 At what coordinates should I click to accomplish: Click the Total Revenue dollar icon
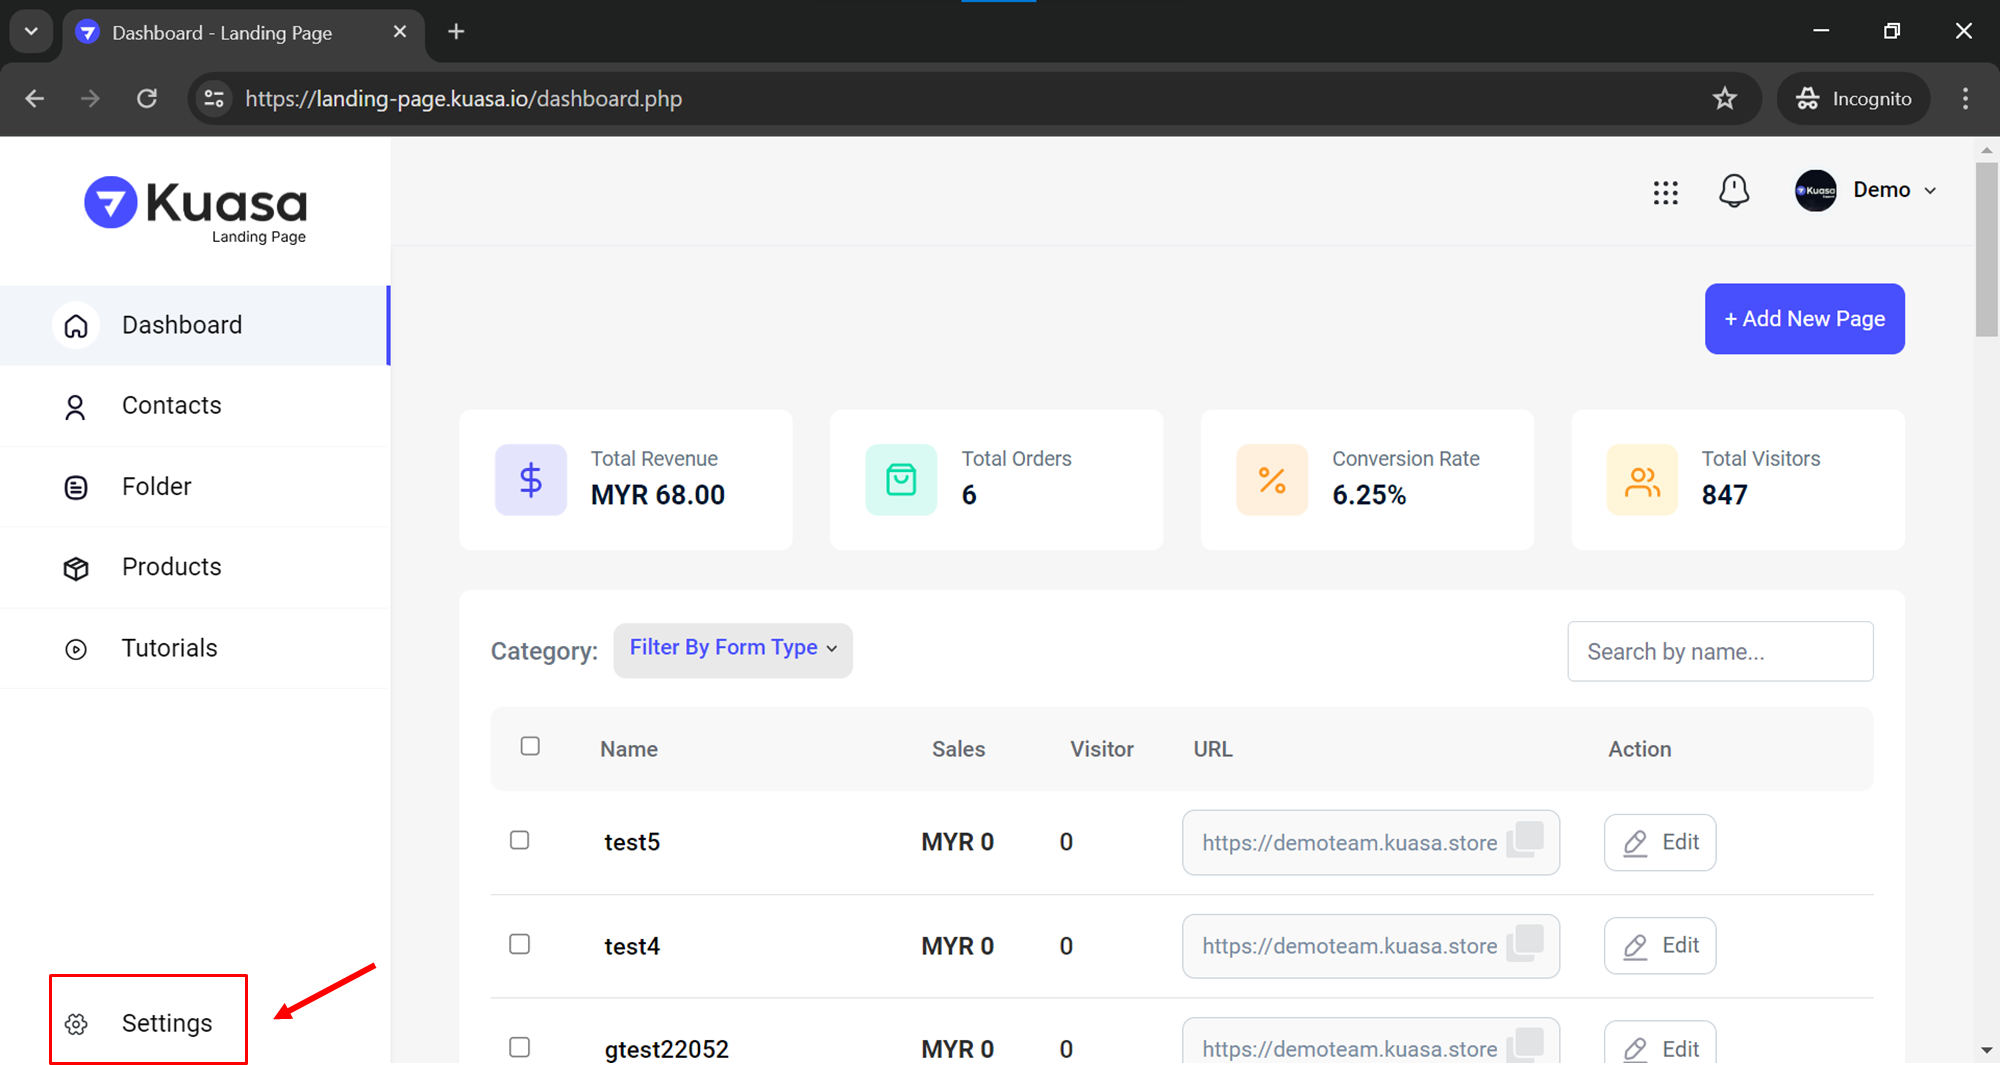point(531,480)
